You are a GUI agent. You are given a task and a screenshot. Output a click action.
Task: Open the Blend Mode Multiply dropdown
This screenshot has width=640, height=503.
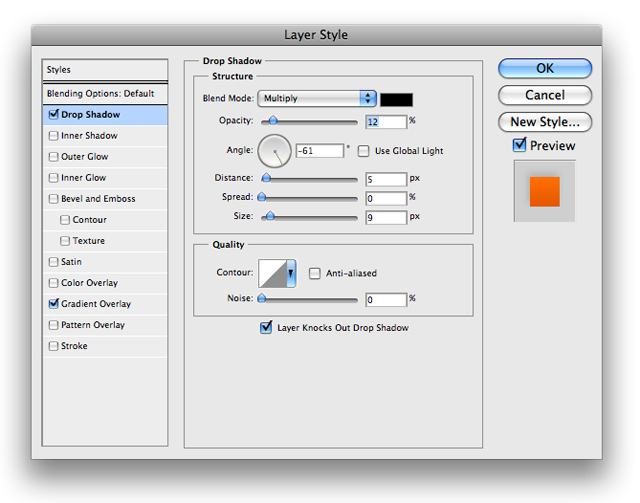317,98
